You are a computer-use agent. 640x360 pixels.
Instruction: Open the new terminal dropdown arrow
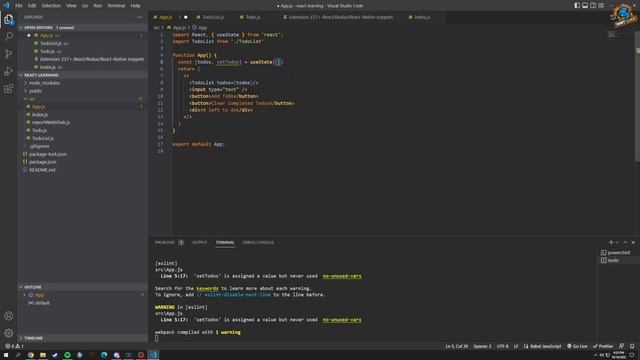pyautogui.click(x=617, y=242)
